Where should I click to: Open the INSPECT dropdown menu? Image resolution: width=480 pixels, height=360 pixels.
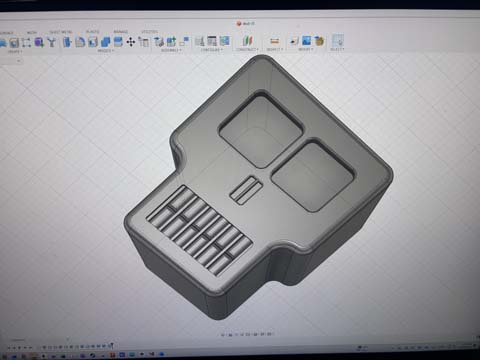pos(275,49)
